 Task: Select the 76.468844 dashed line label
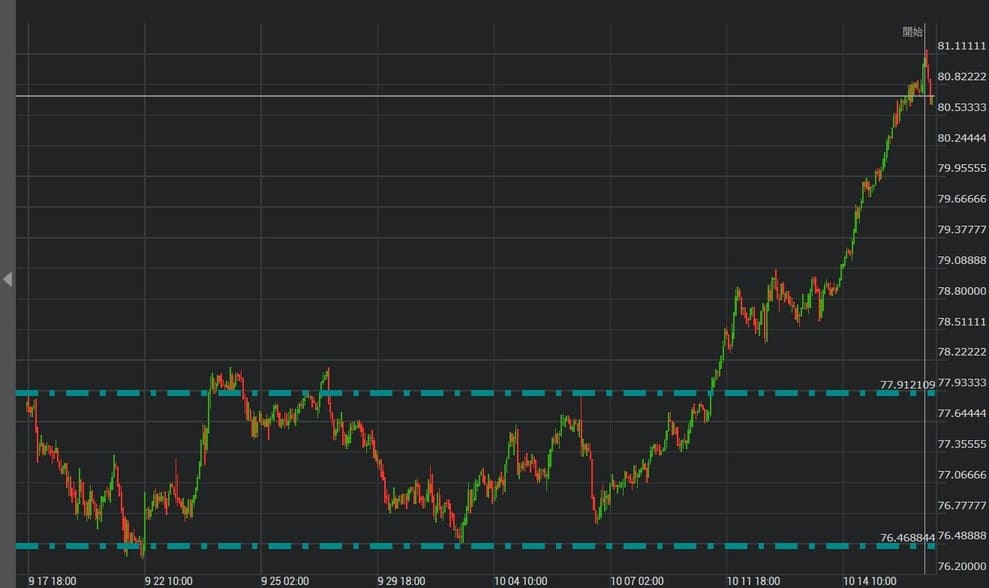click(907, 538)
